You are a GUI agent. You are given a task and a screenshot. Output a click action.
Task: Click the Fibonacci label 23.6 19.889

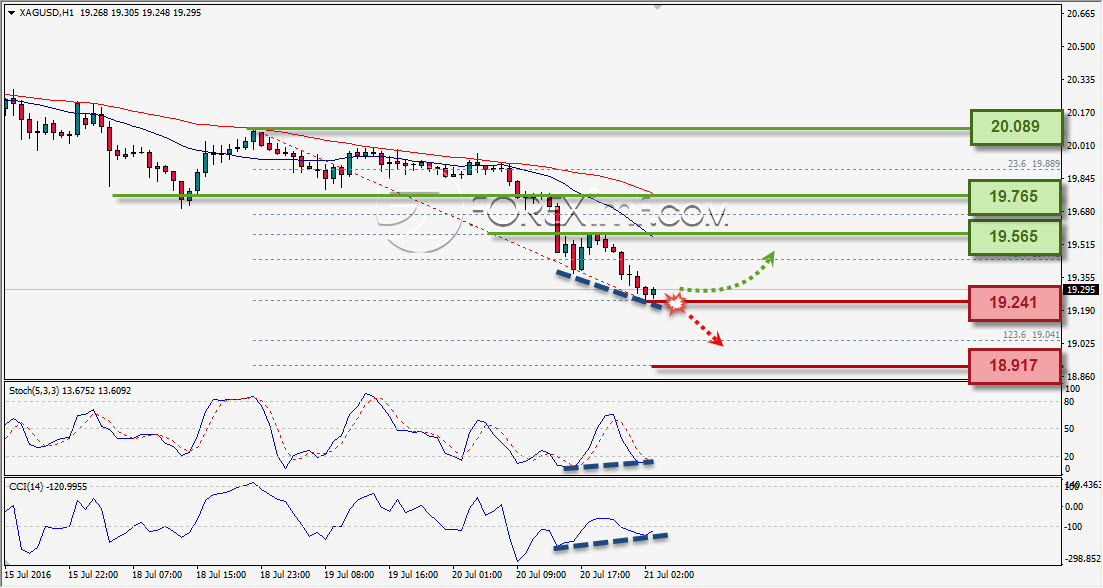1033,163
